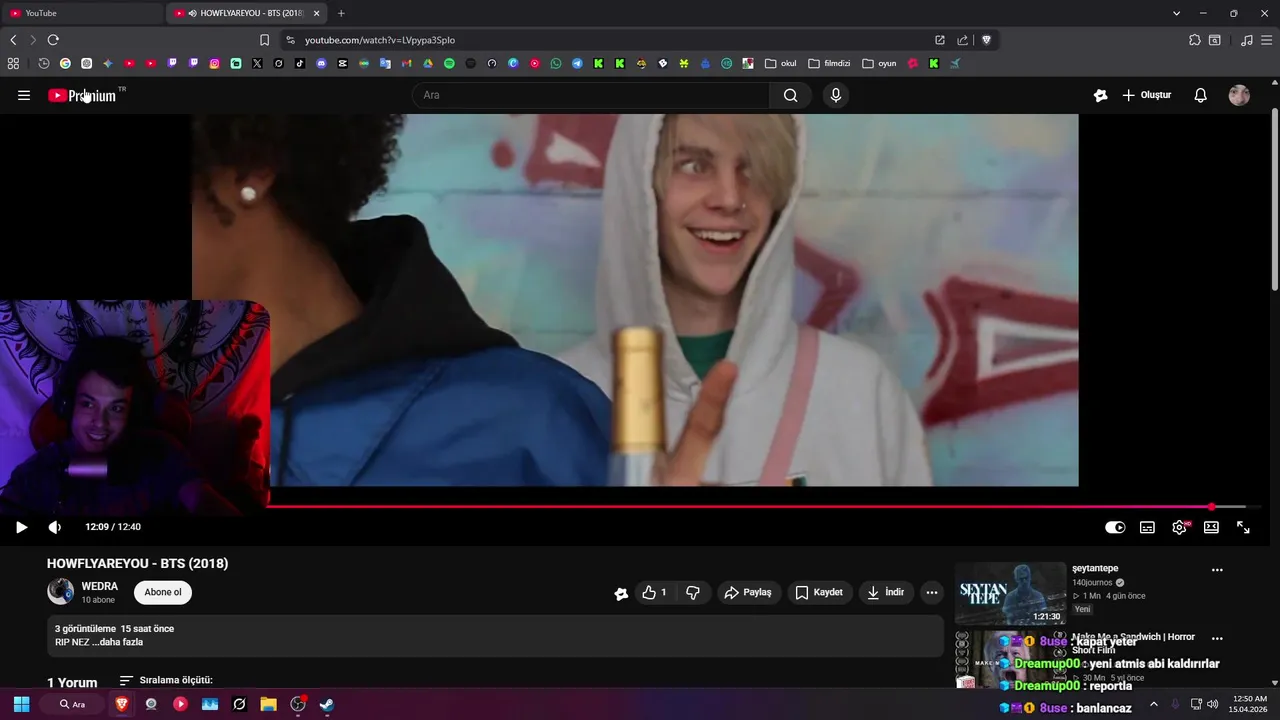
Task: Open Sıralama ölçütü sort dropdown
Action: 166,680
